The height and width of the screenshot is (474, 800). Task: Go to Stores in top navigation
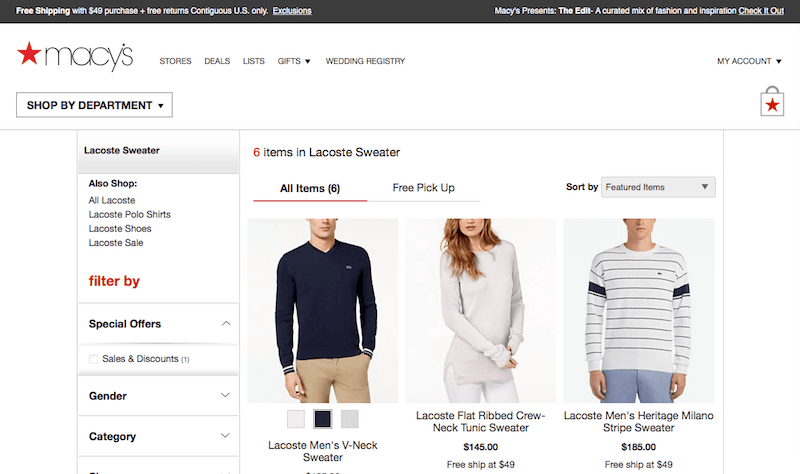176,61
